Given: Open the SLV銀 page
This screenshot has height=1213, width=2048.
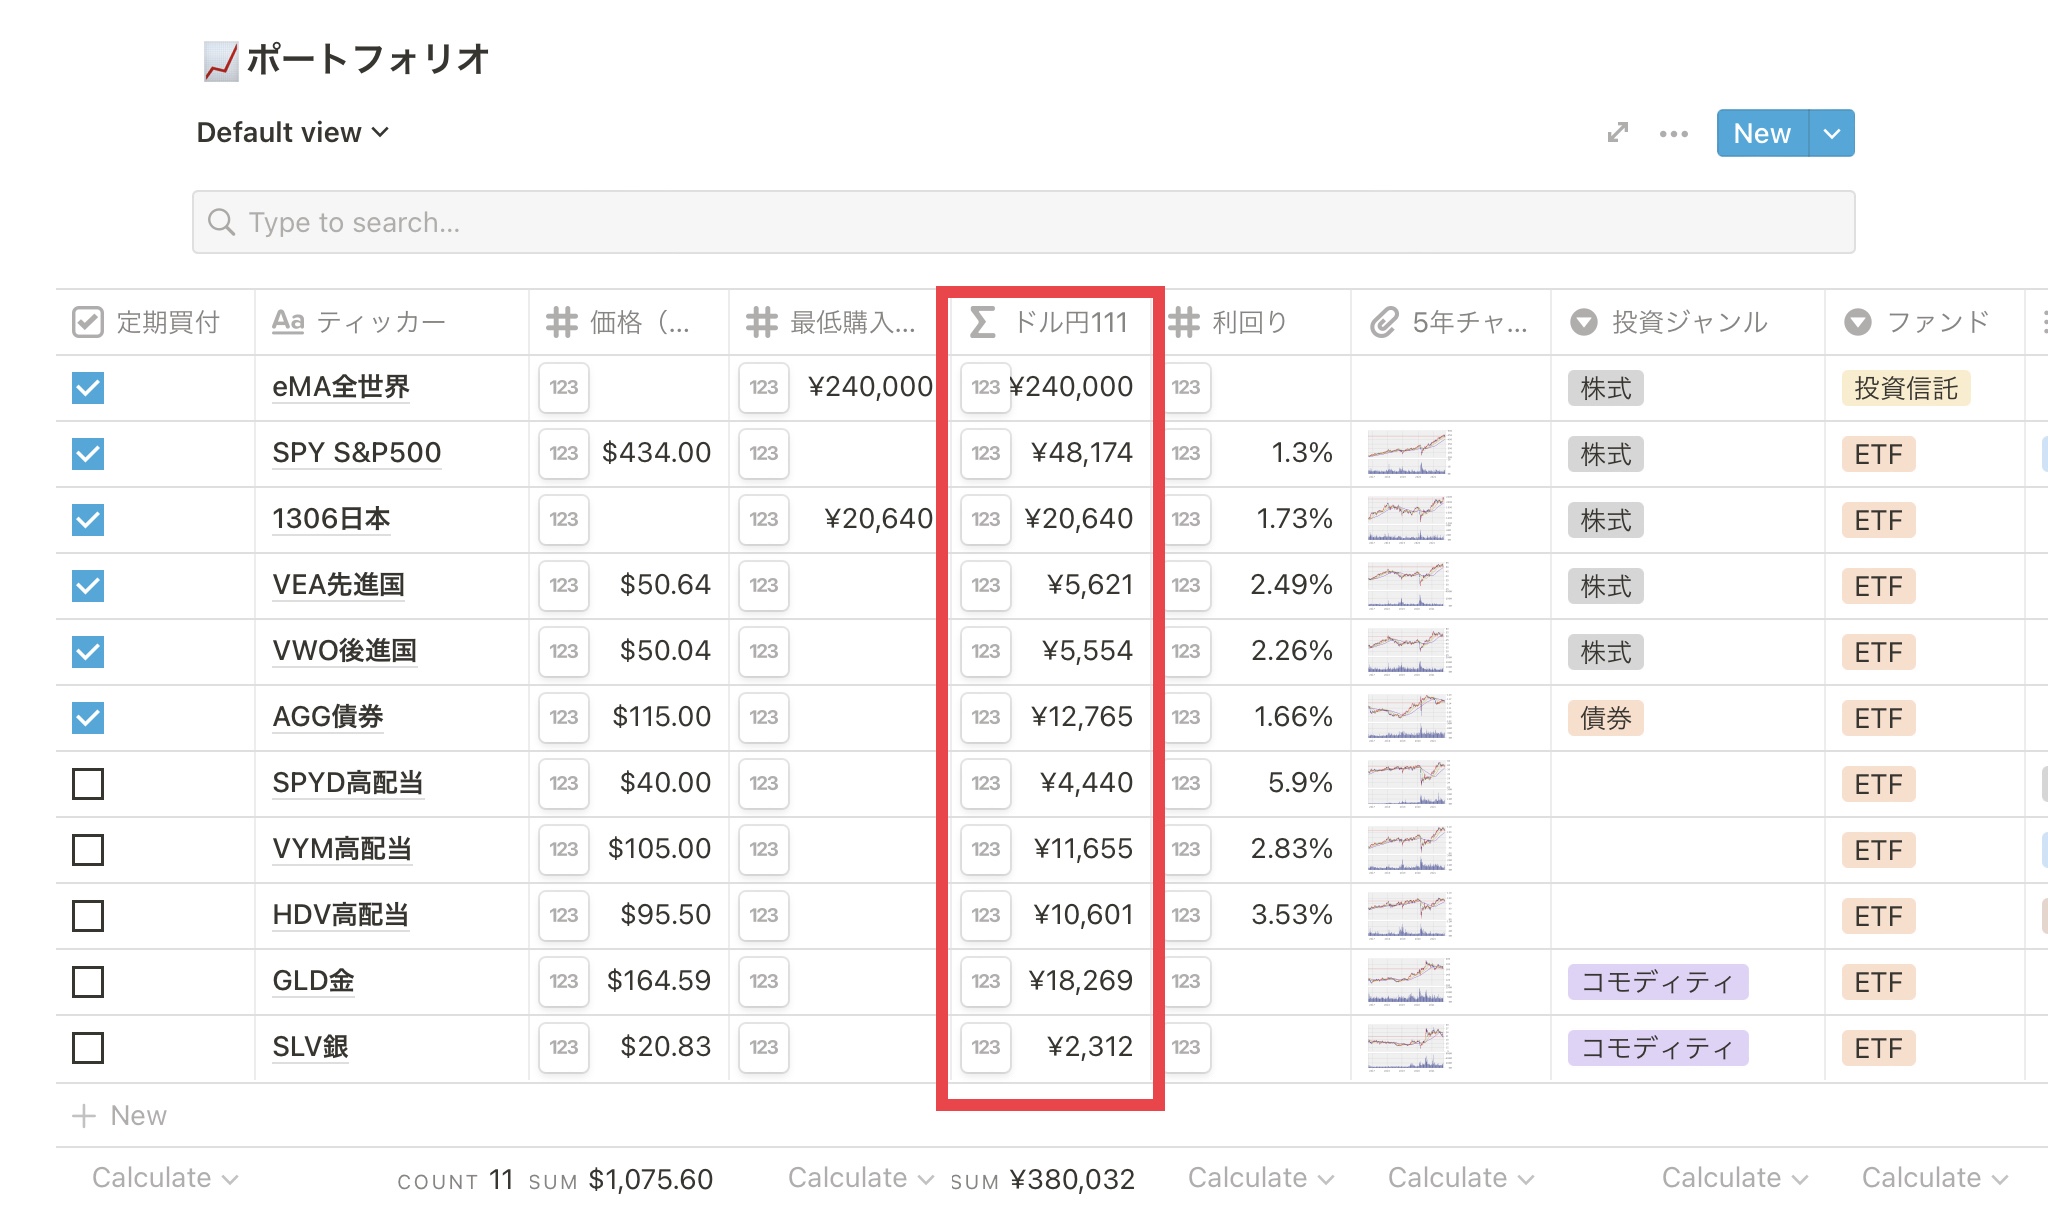Looking at the screenshot, I should pyautogui.click(x=310, y=1047).
